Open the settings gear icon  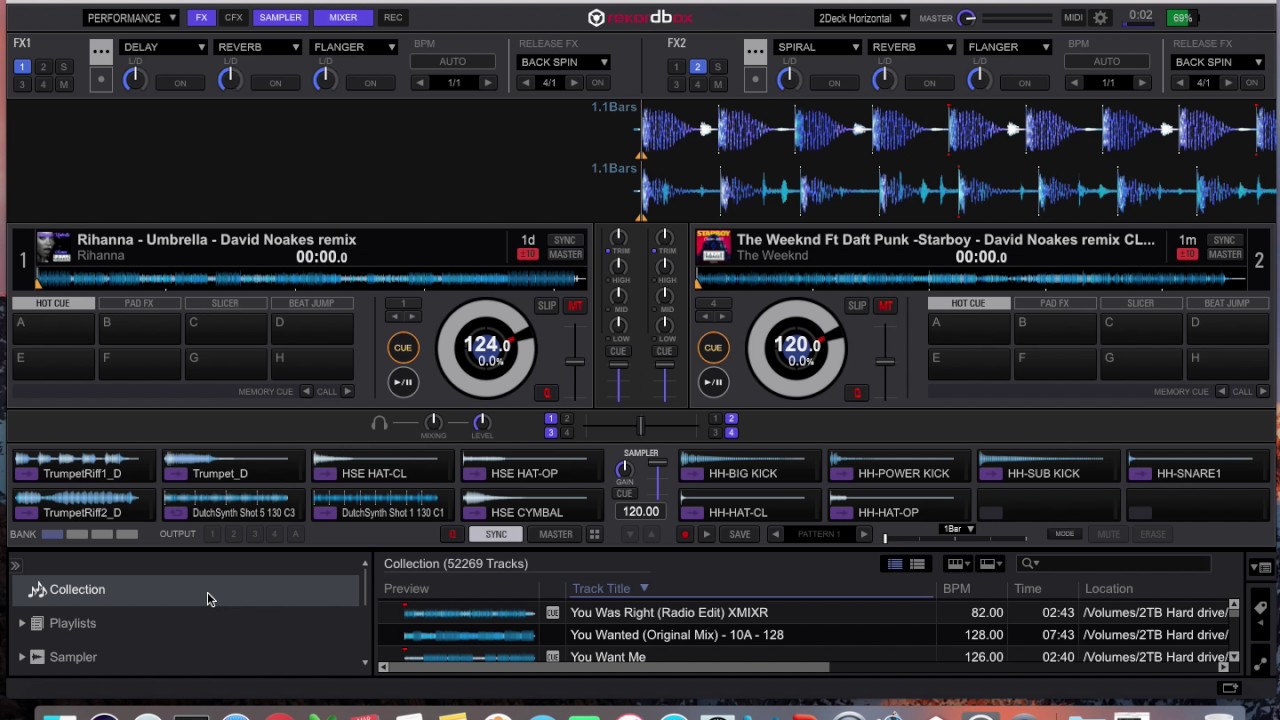[1101, 18]
